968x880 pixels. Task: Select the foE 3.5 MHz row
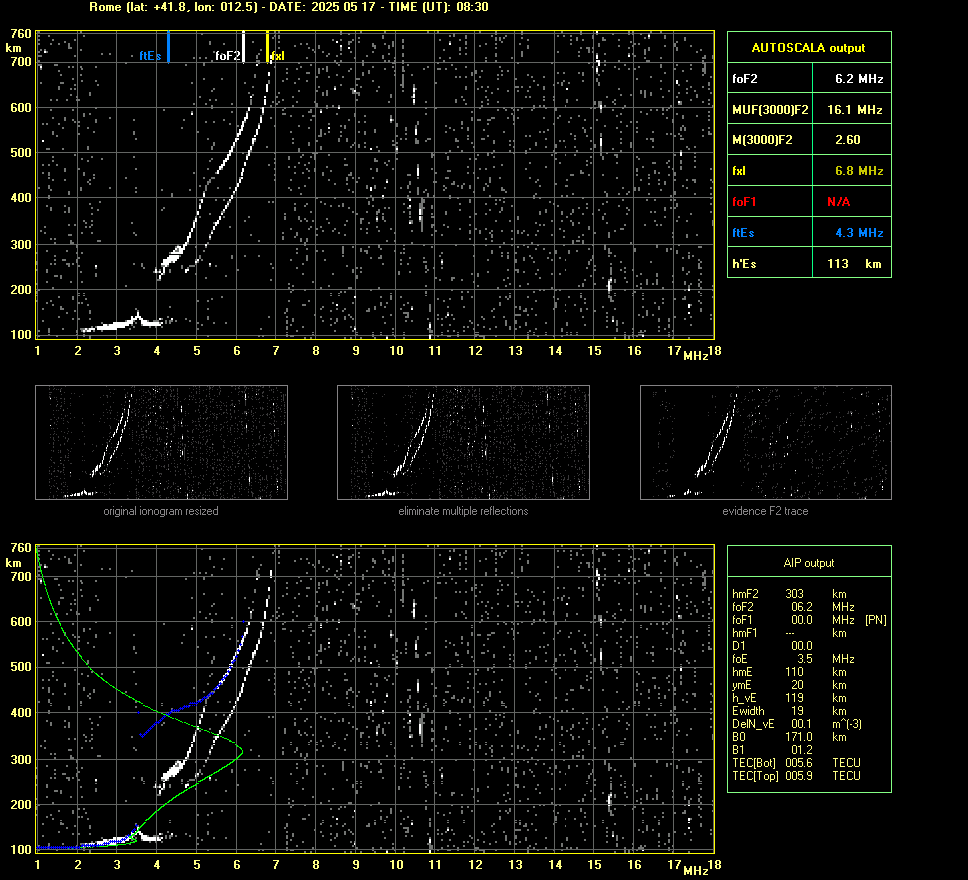[793, 659]
